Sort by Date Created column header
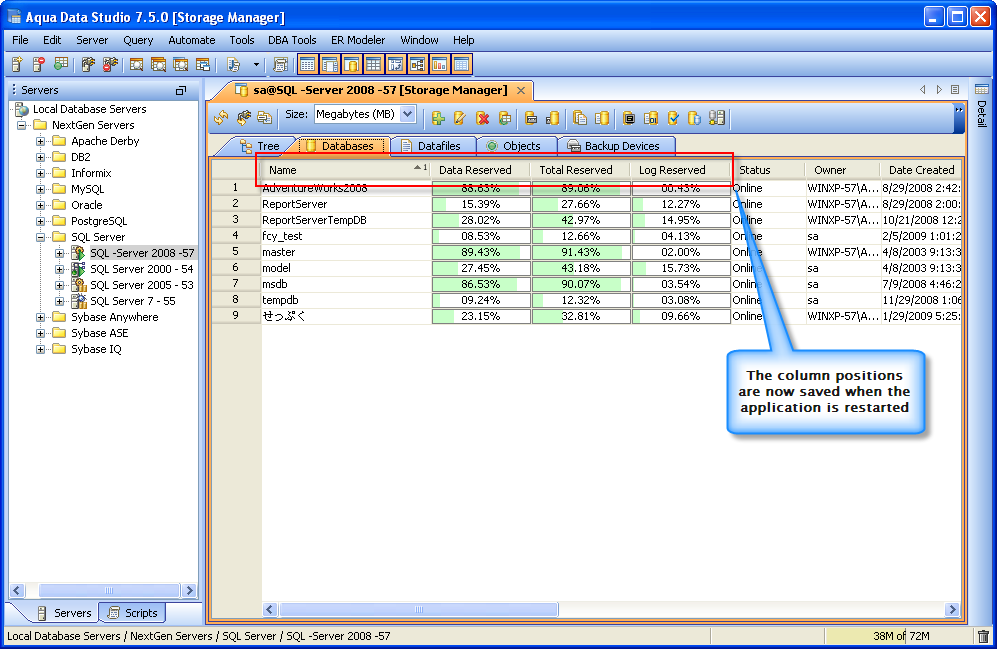The width and height of the screenshot is (997, 649). click(x=920, y=170)
